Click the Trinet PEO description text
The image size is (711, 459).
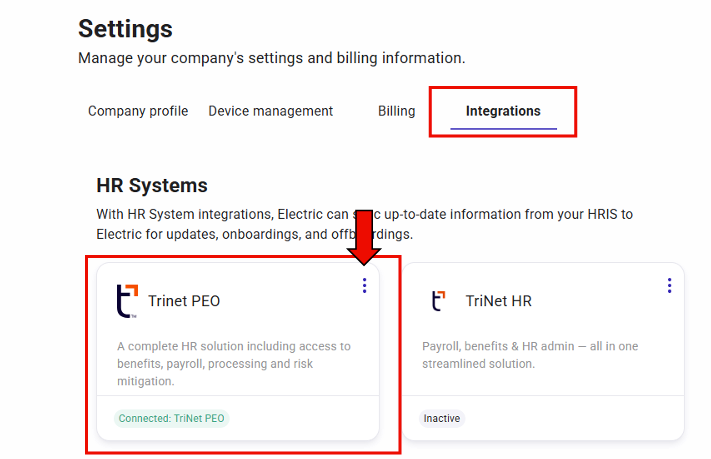coord(234,364)
